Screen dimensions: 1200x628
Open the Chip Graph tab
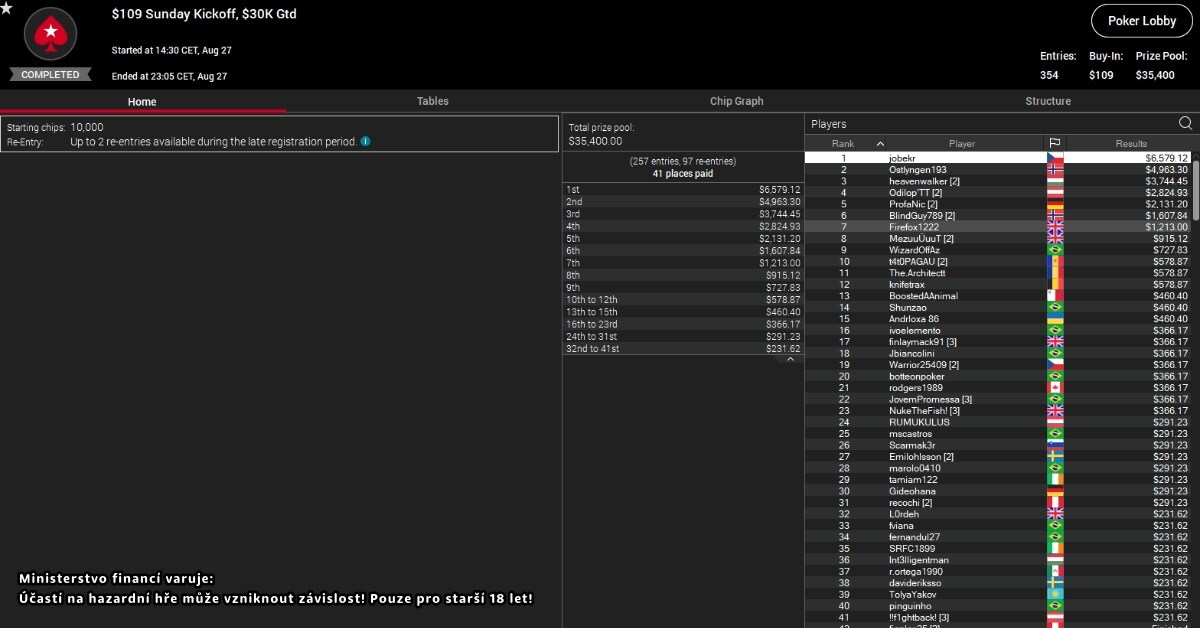coord(736,101)
